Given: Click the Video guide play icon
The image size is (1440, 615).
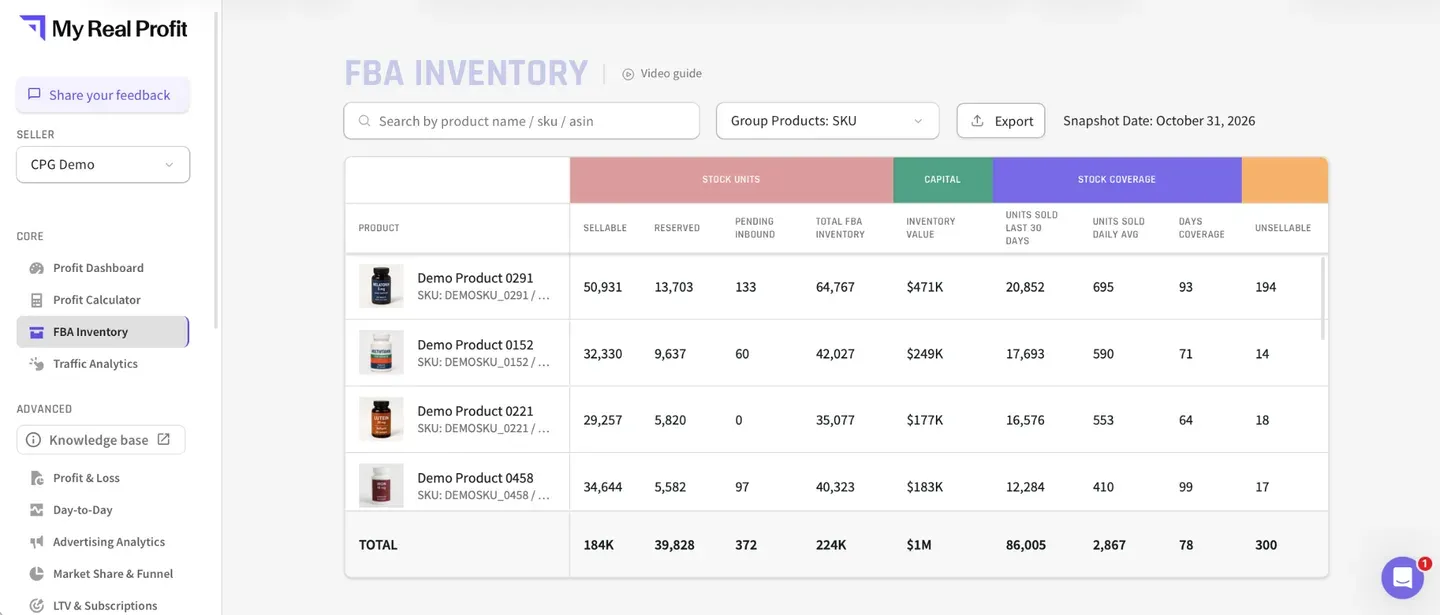Looking at the screenshot, I should (628, 74).
